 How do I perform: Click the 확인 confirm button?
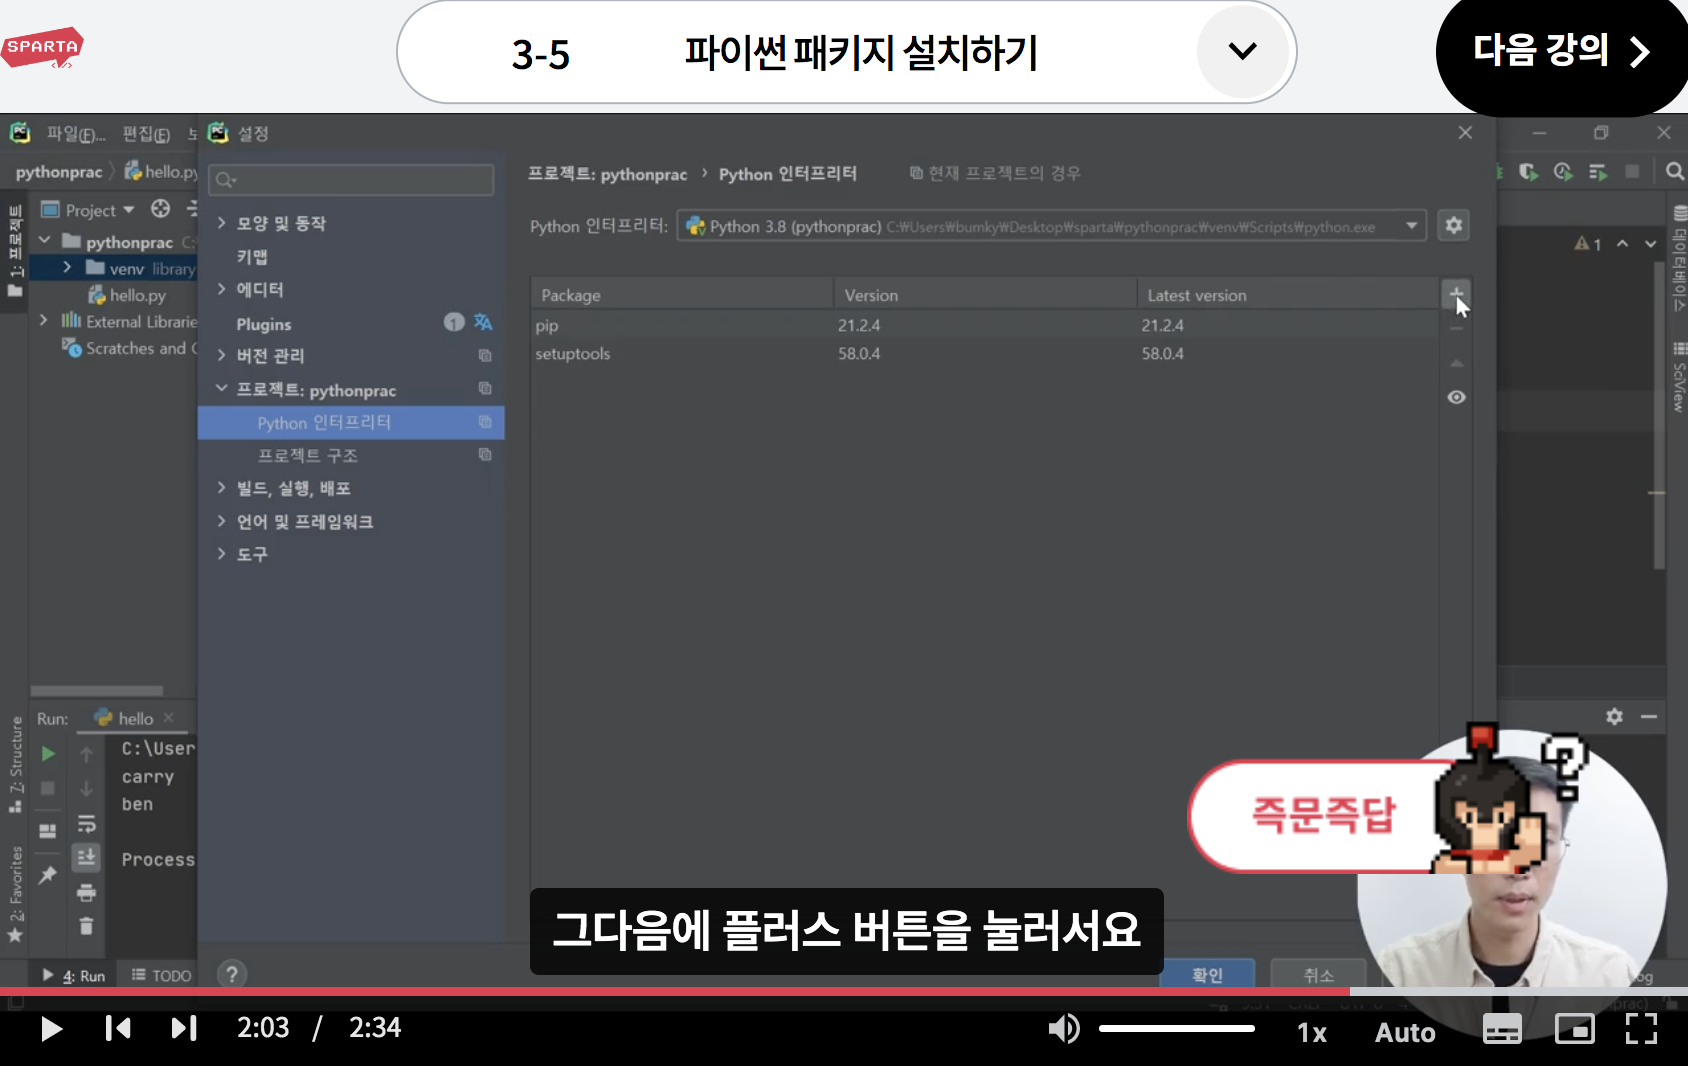click(x=1207, y=974)
